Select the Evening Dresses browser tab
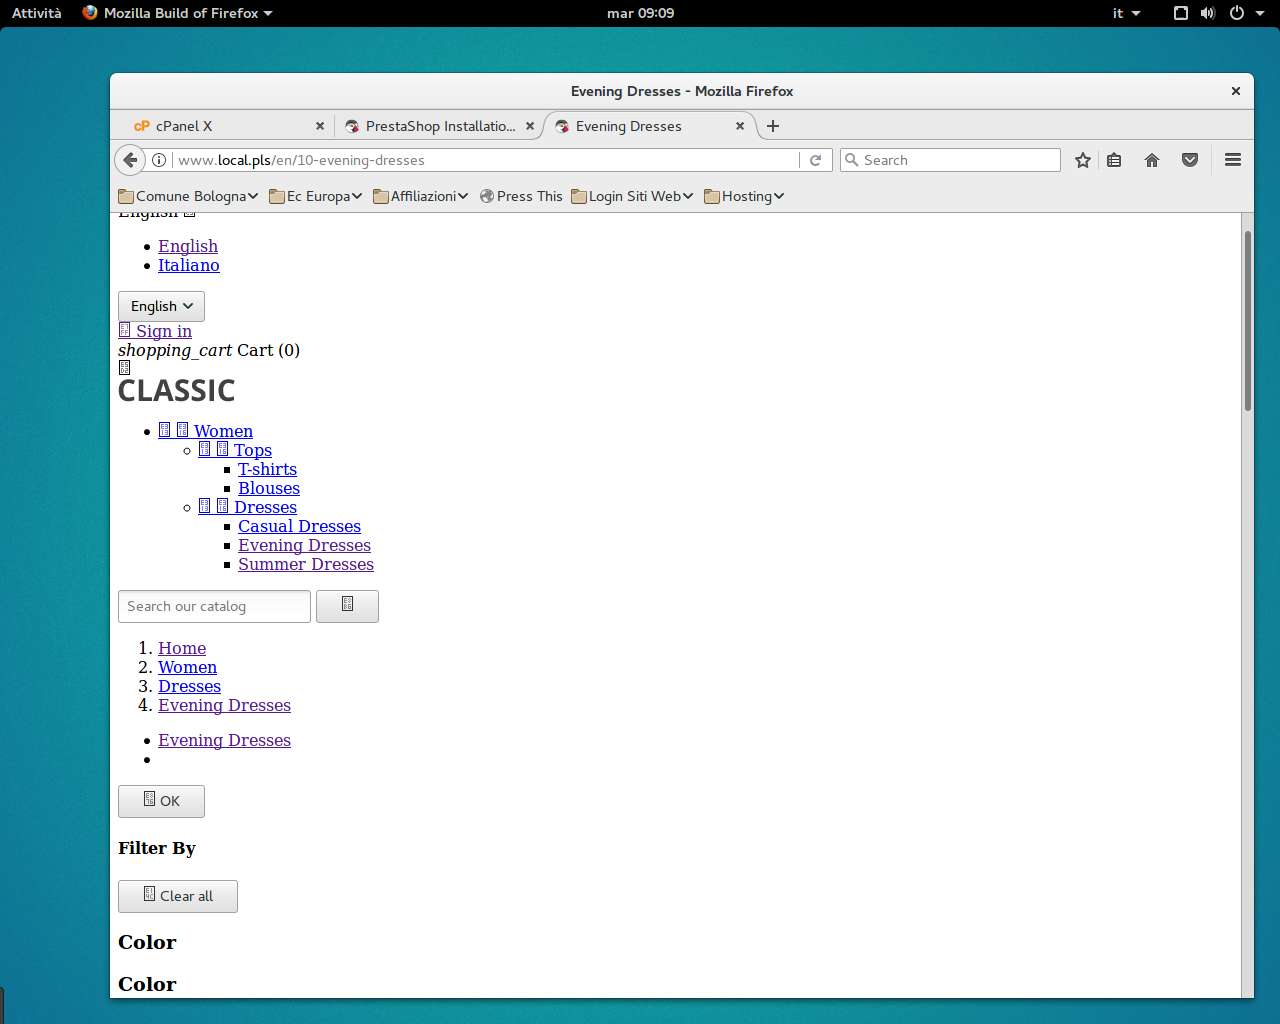 tap(650, 126)
